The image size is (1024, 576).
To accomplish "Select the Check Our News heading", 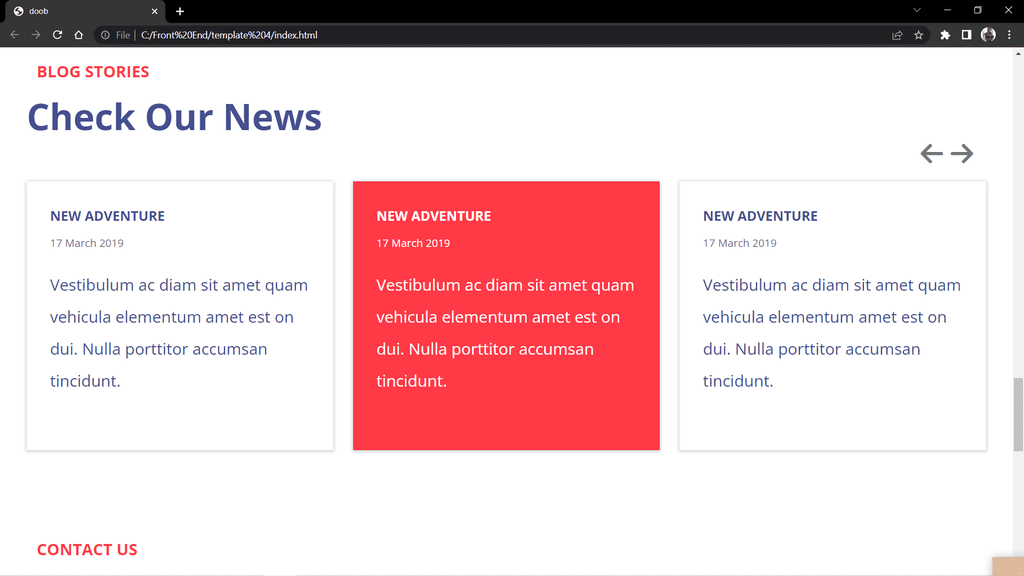I will (174, 117).
